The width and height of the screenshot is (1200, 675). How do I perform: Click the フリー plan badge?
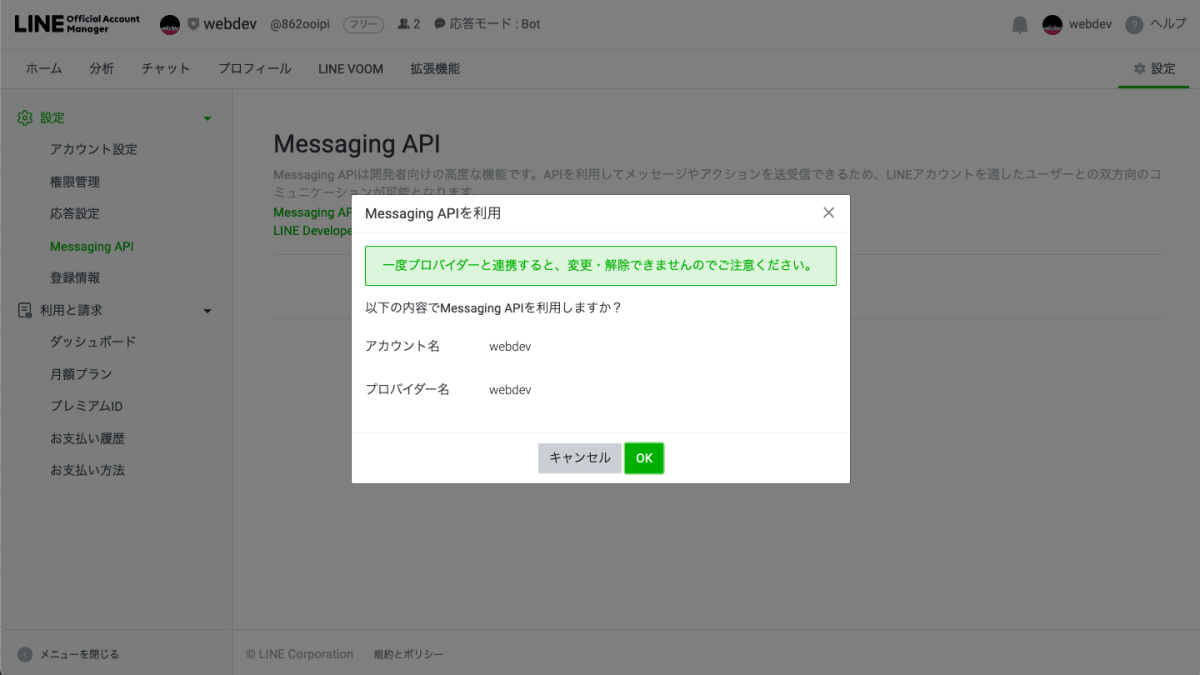click(363, 24)
